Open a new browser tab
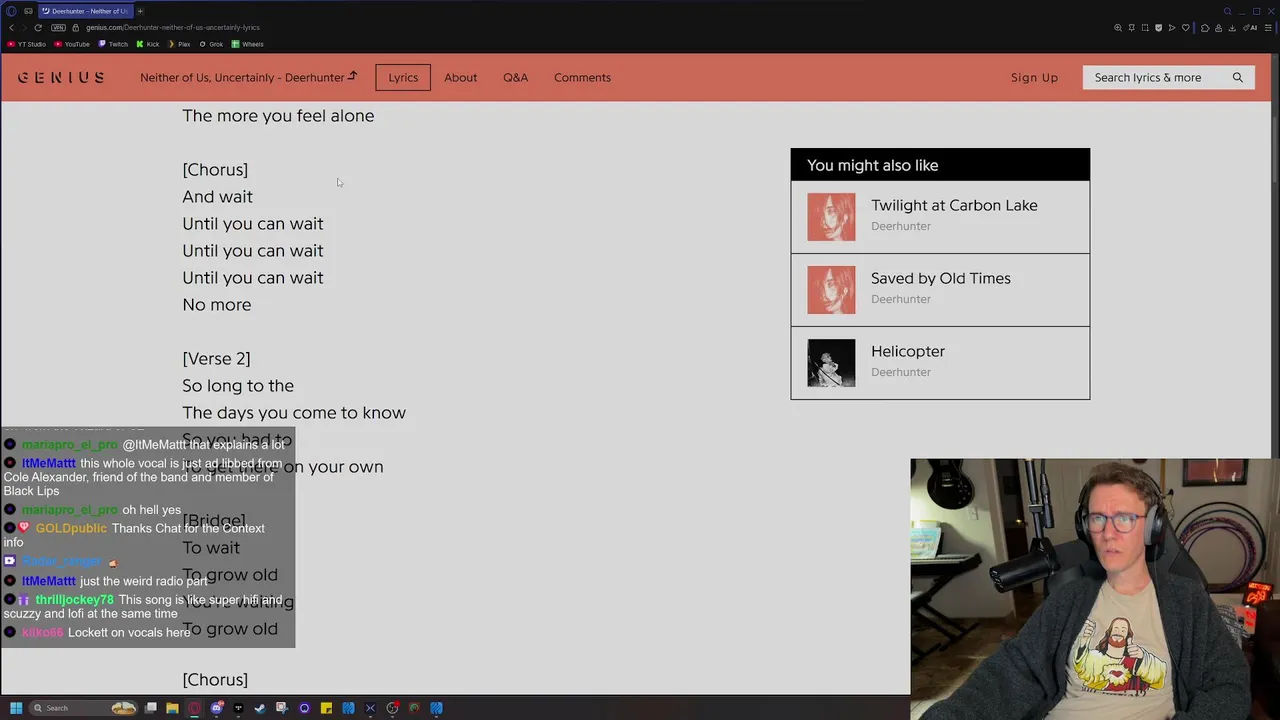This screenshot has width=1280, height=720. pos(140,11)
